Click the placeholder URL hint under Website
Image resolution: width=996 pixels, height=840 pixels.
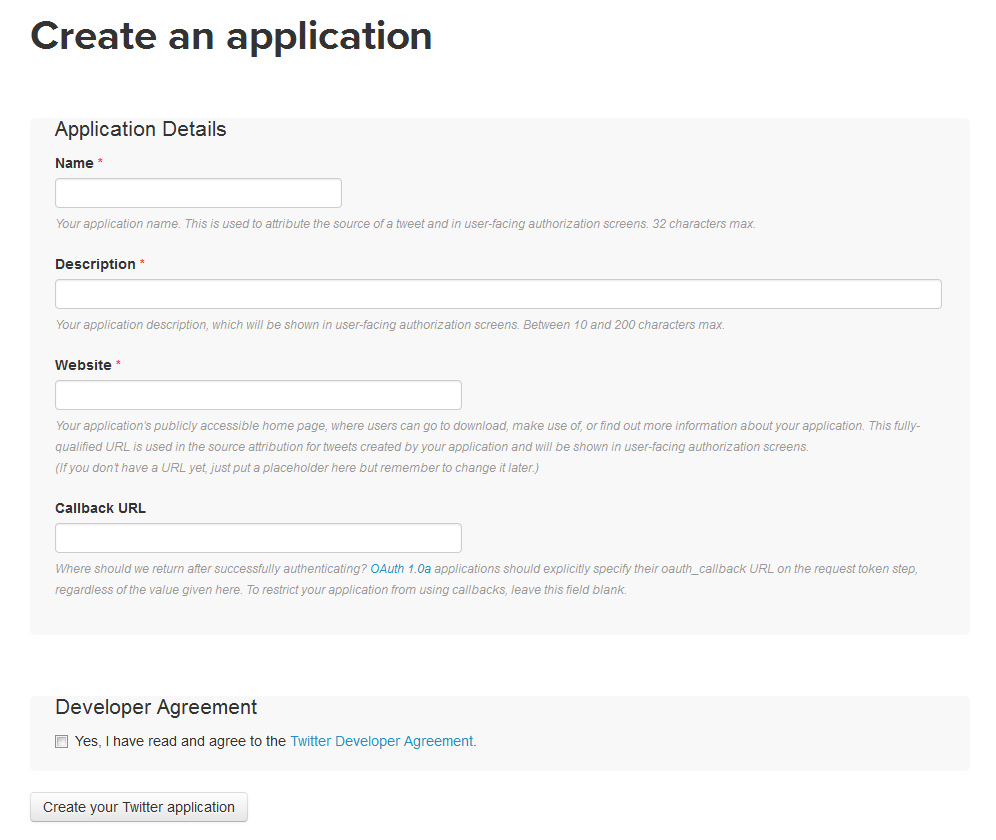[297, 468]
